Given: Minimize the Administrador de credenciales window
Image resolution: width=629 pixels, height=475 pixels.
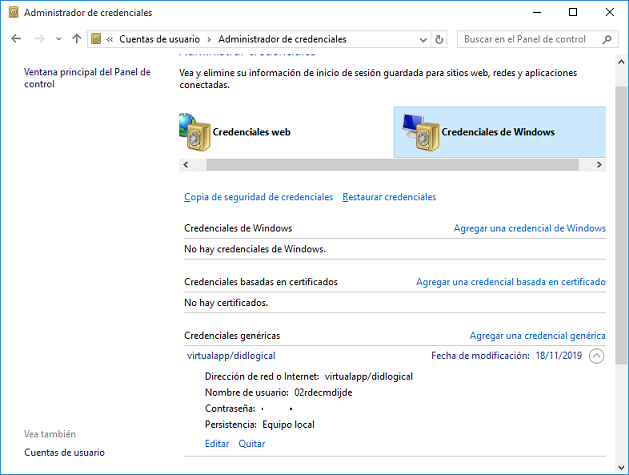Looking at the screenshot, I should (537, 12).
